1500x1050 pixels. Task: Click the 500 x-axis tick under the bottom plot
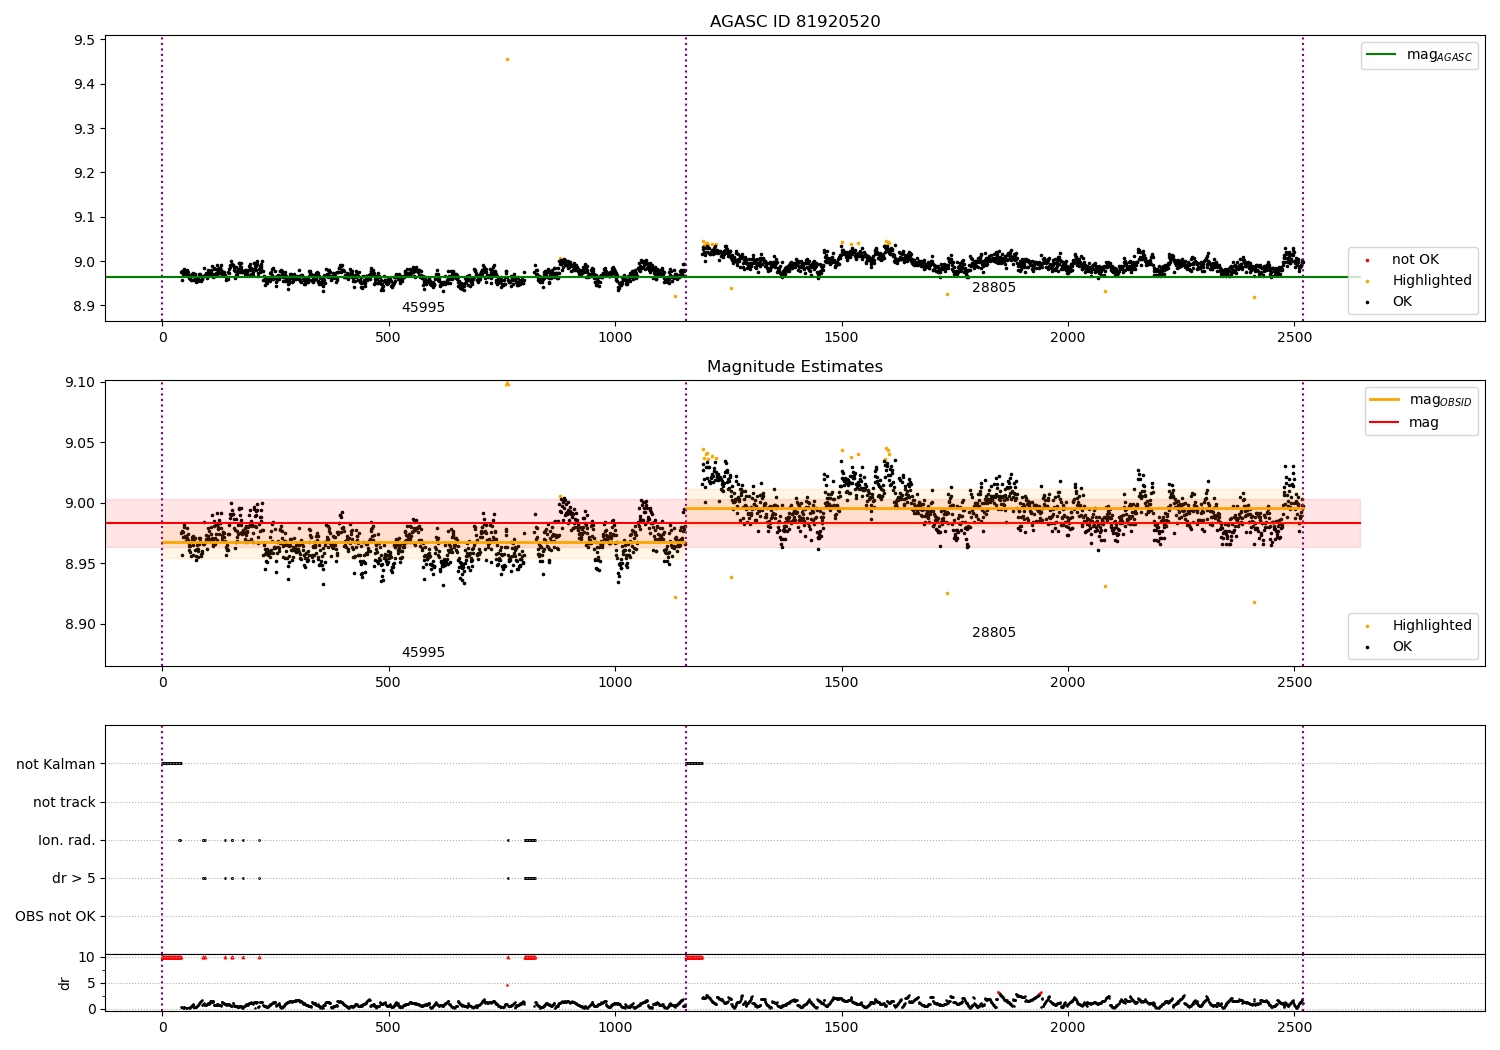[x=388, y=1027]
